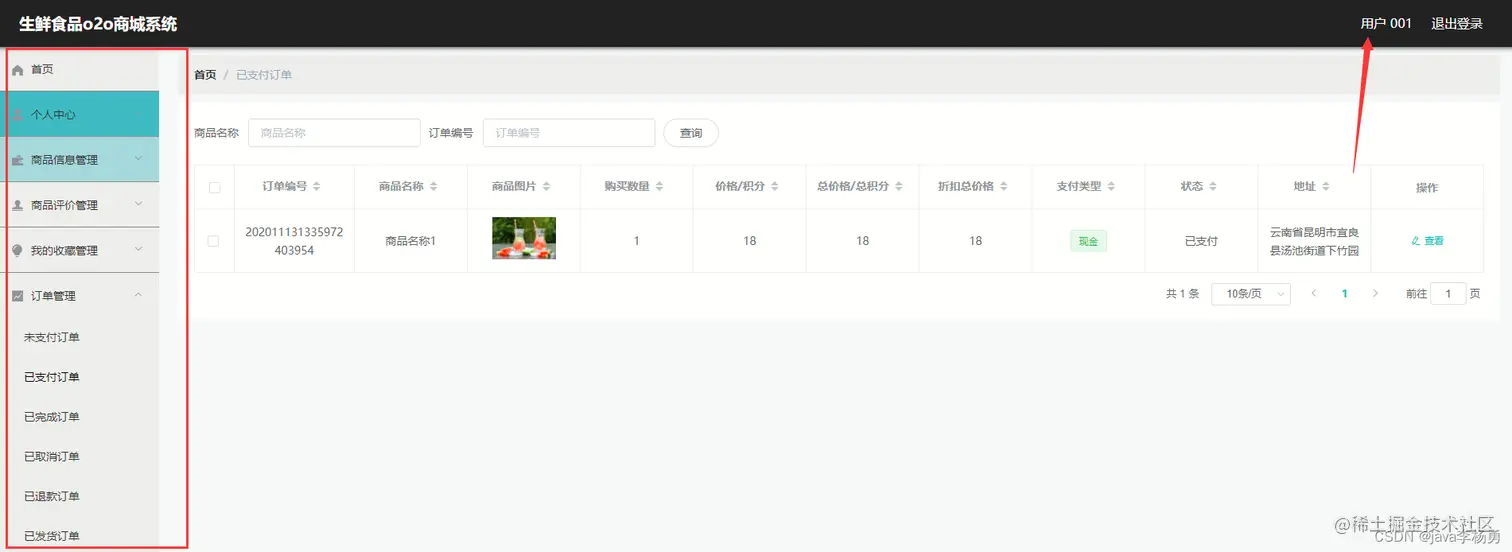Sort the table by 总价格/总积分 column
This screenshot has height=552, width=1512.
(898, 187)
